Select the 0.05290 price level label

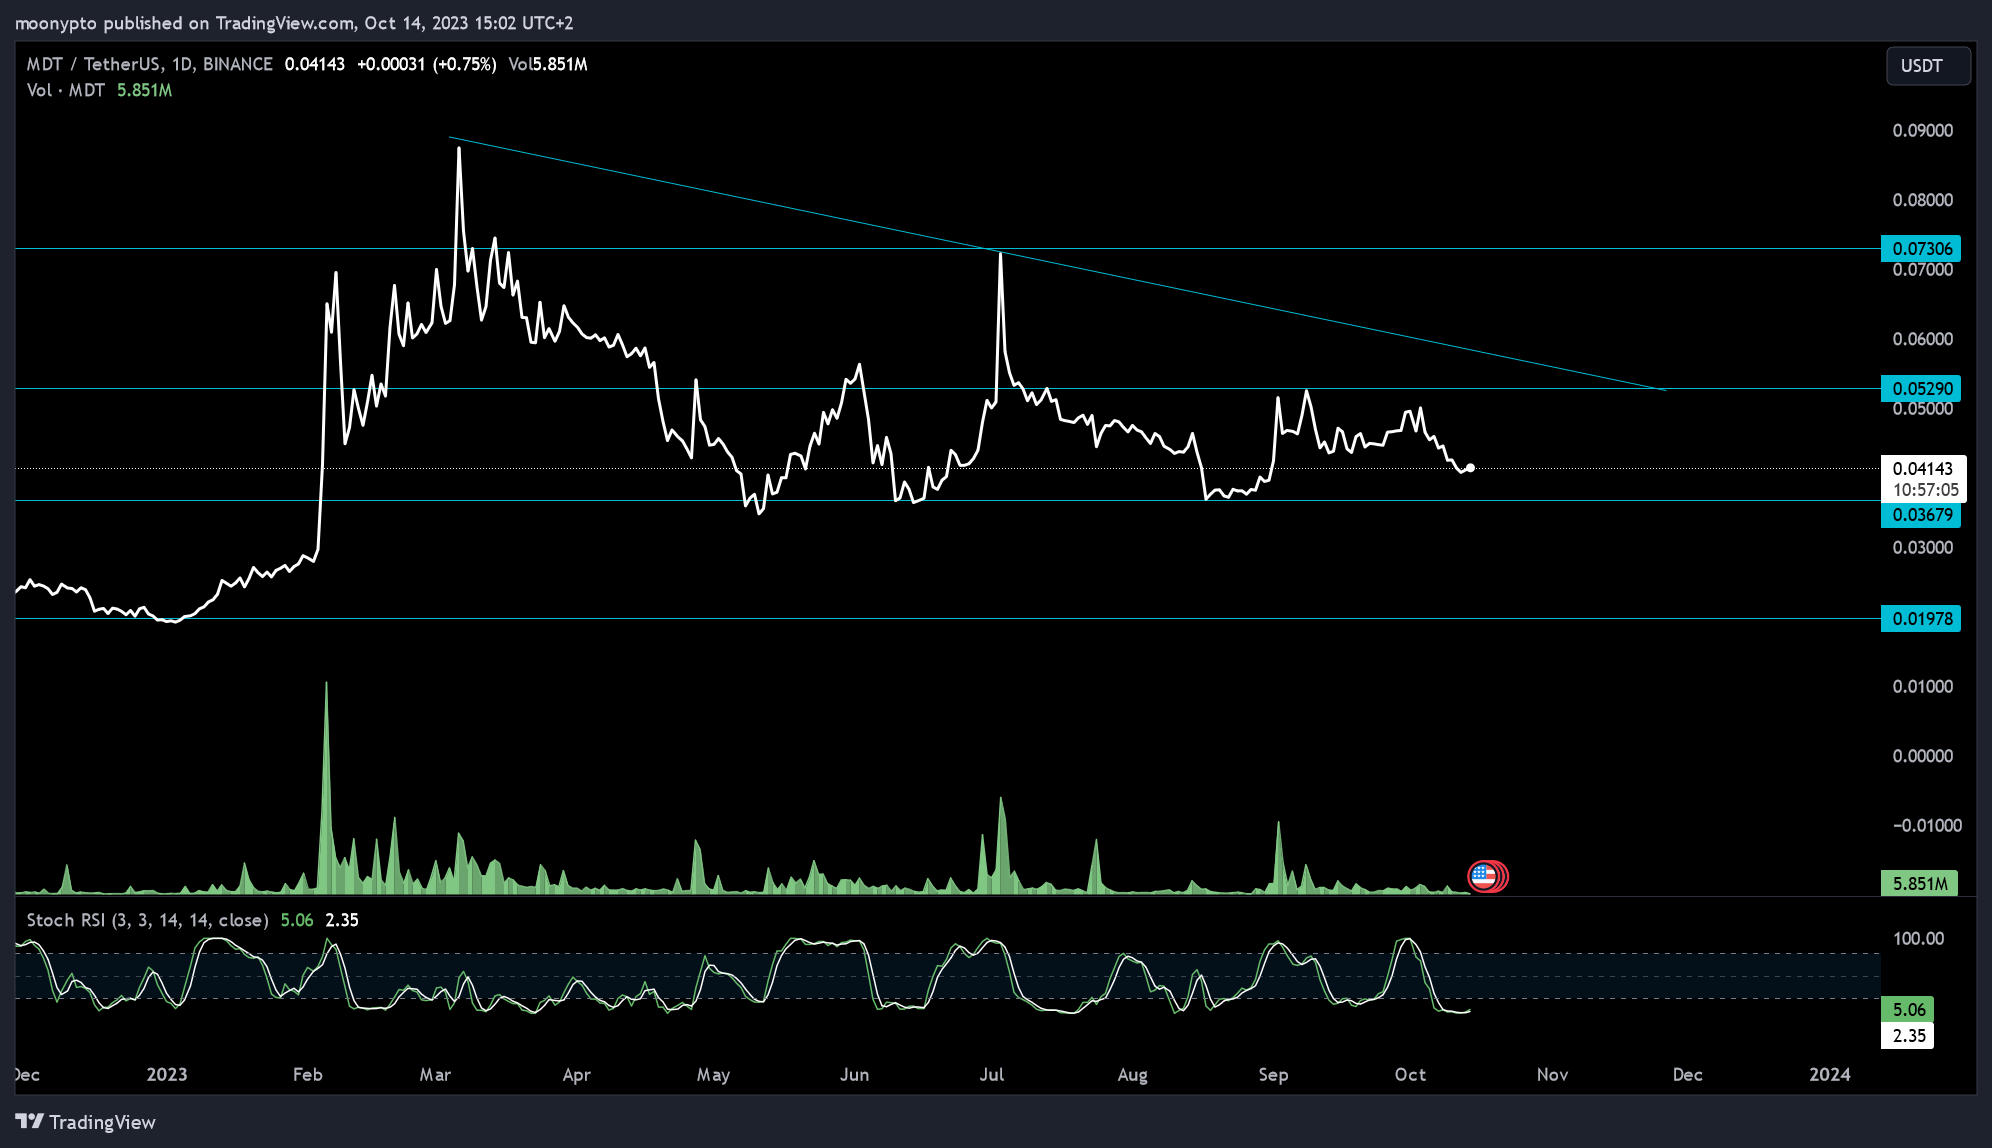pos(1921,388)
